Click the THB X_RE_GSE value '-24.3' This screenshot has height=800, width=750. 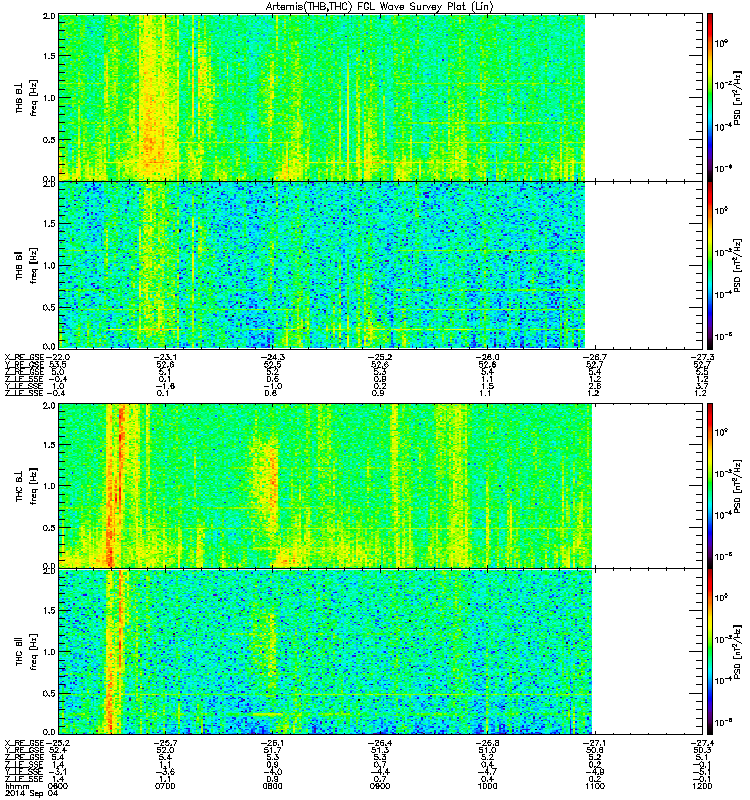pos(272,357)
